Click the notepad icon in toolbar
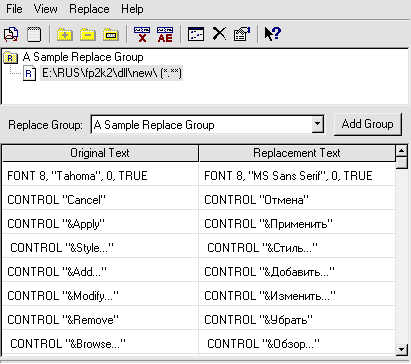 (34, 34)
